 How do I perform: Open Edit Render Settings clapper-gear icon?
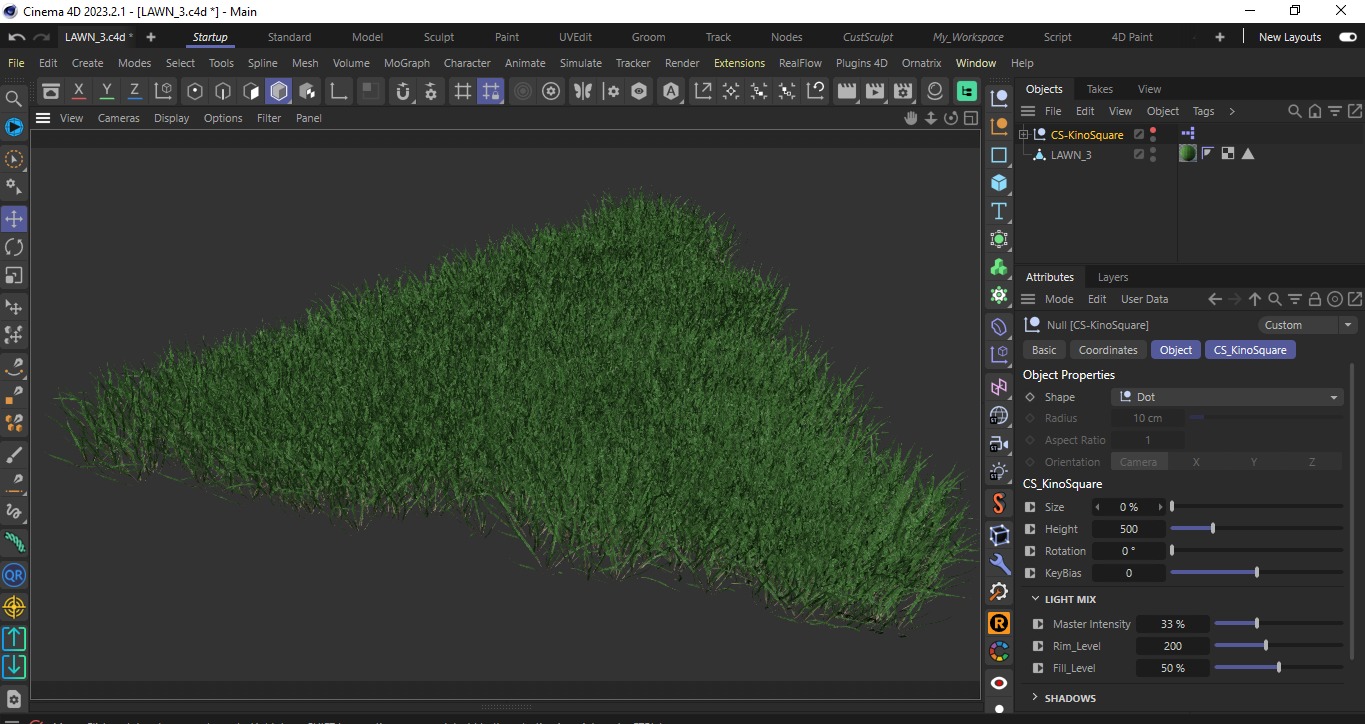click(x=903, y=91)
